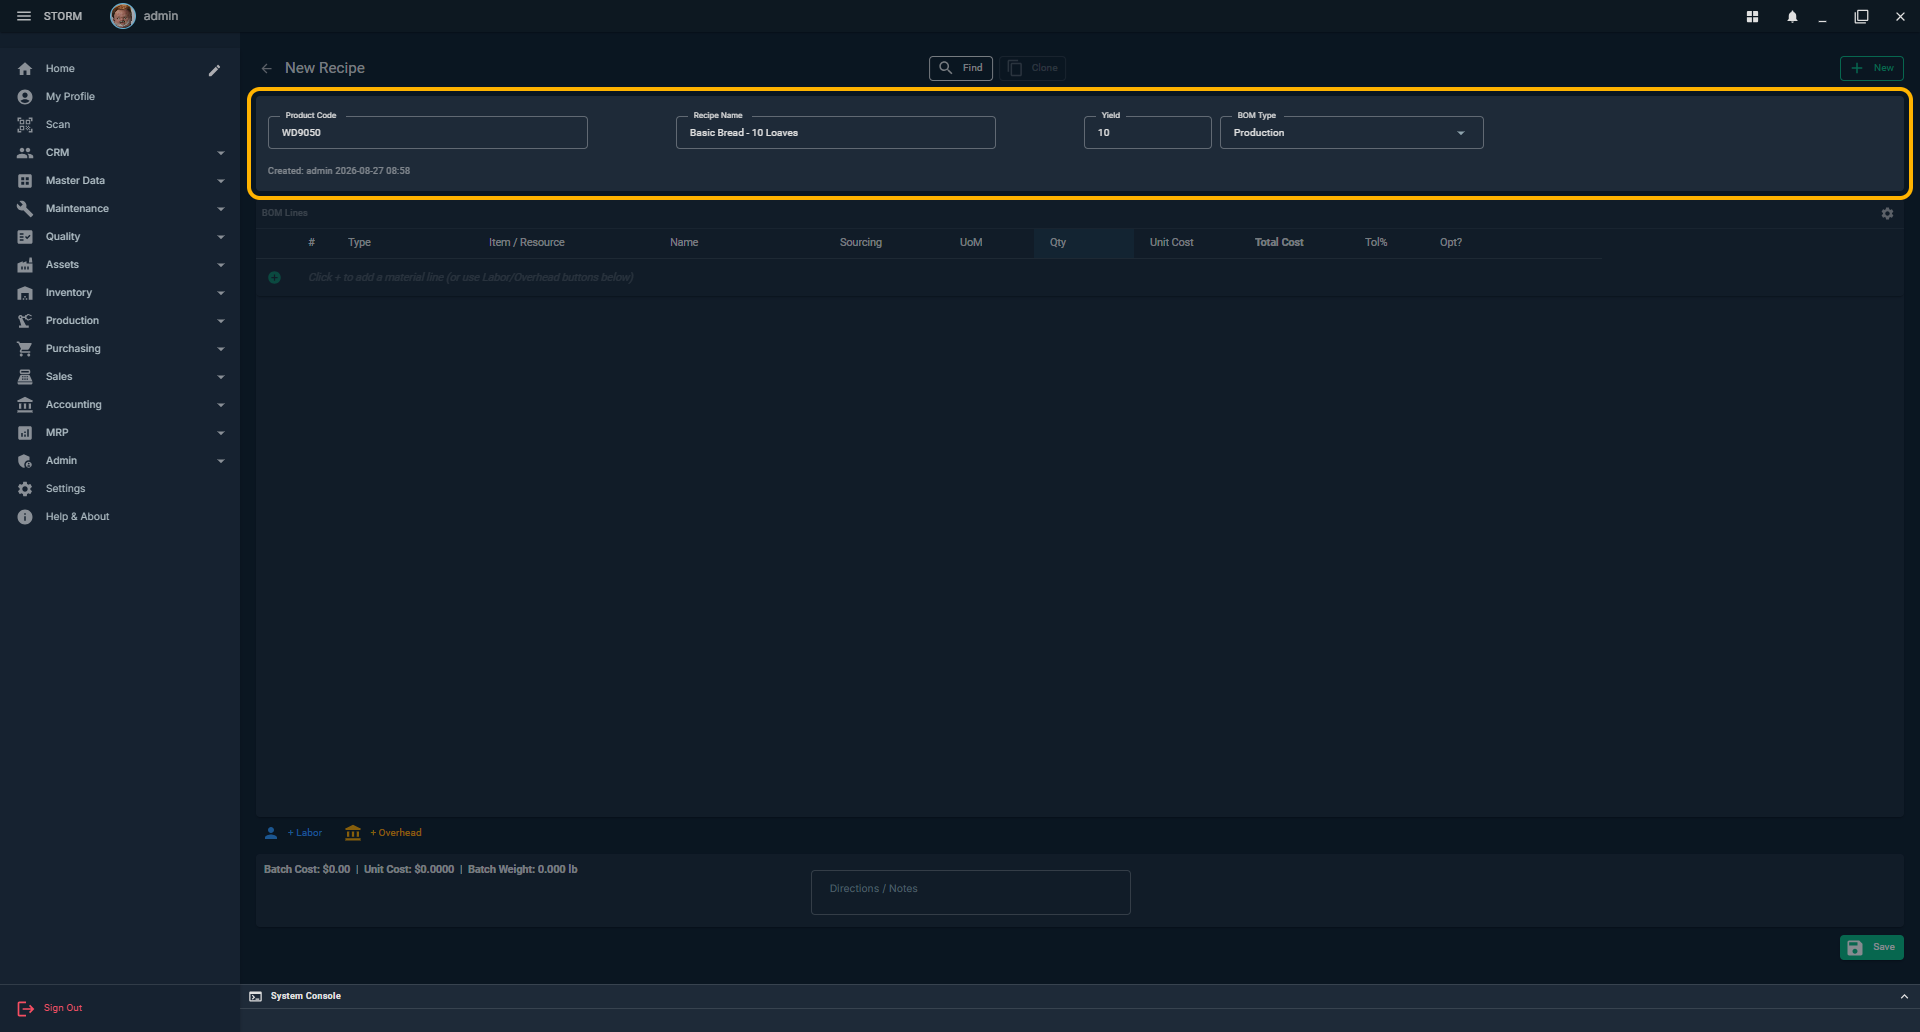Click the Total Cost column header
The width and height of the screenshot is (1920, 1032).
pos(1279,243)
